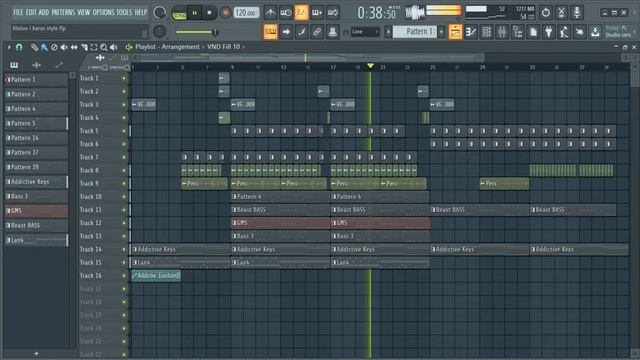Mute Track 16 with its green switch
Viewport: 640px width, 360px height.
[124, 276]
